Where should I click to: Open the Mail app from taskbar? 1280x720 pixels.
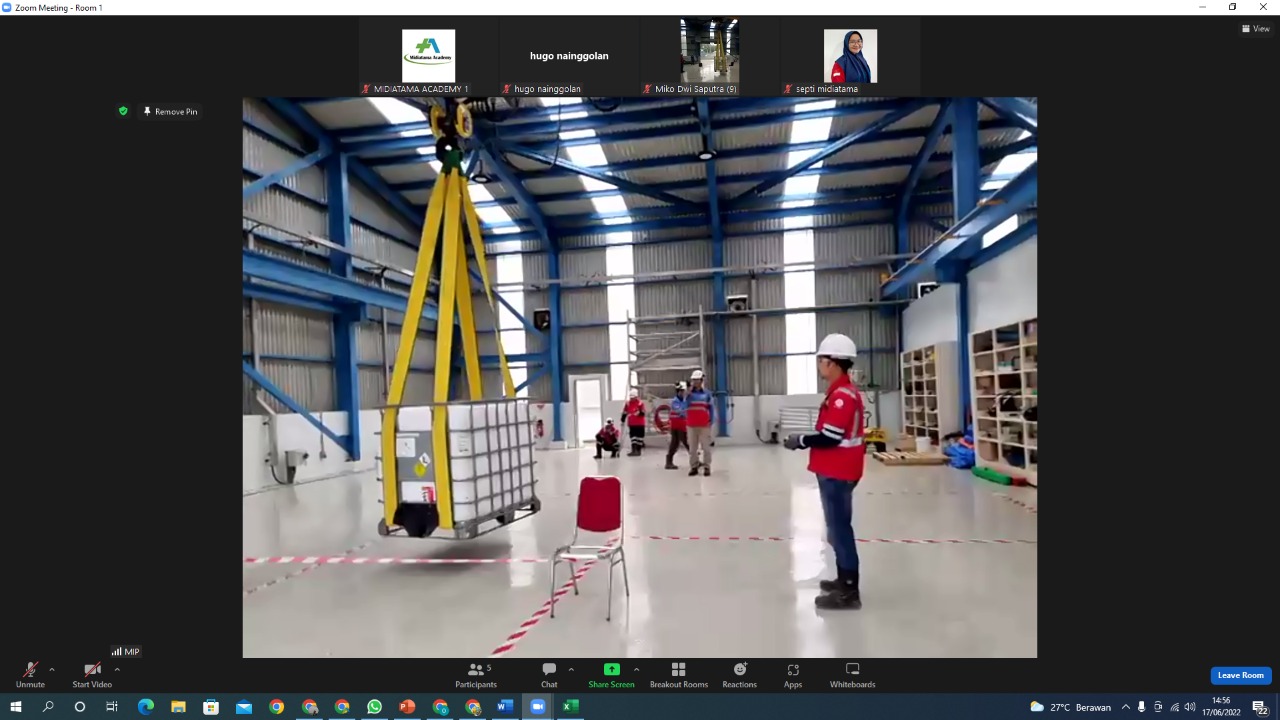coord(244,707)
